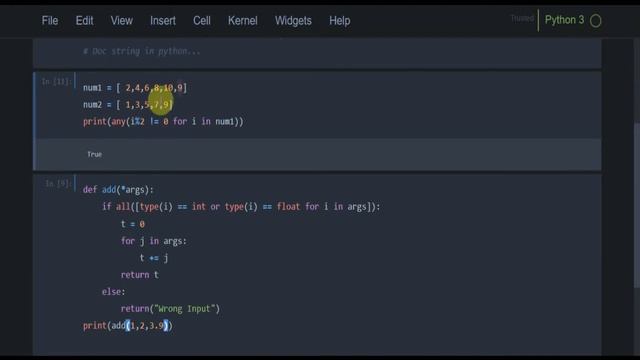Screen dimensions: 640x360
Task: Click the kernel idle circle indicator
Action: 596,21
